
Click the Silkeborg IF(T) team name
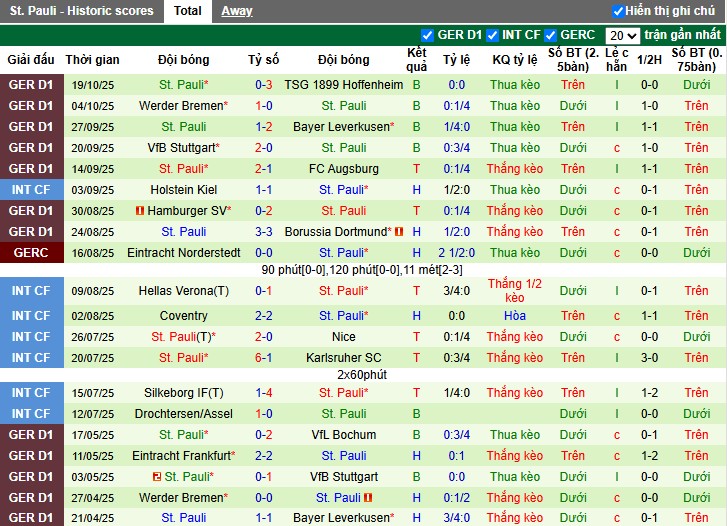point(184,393)
